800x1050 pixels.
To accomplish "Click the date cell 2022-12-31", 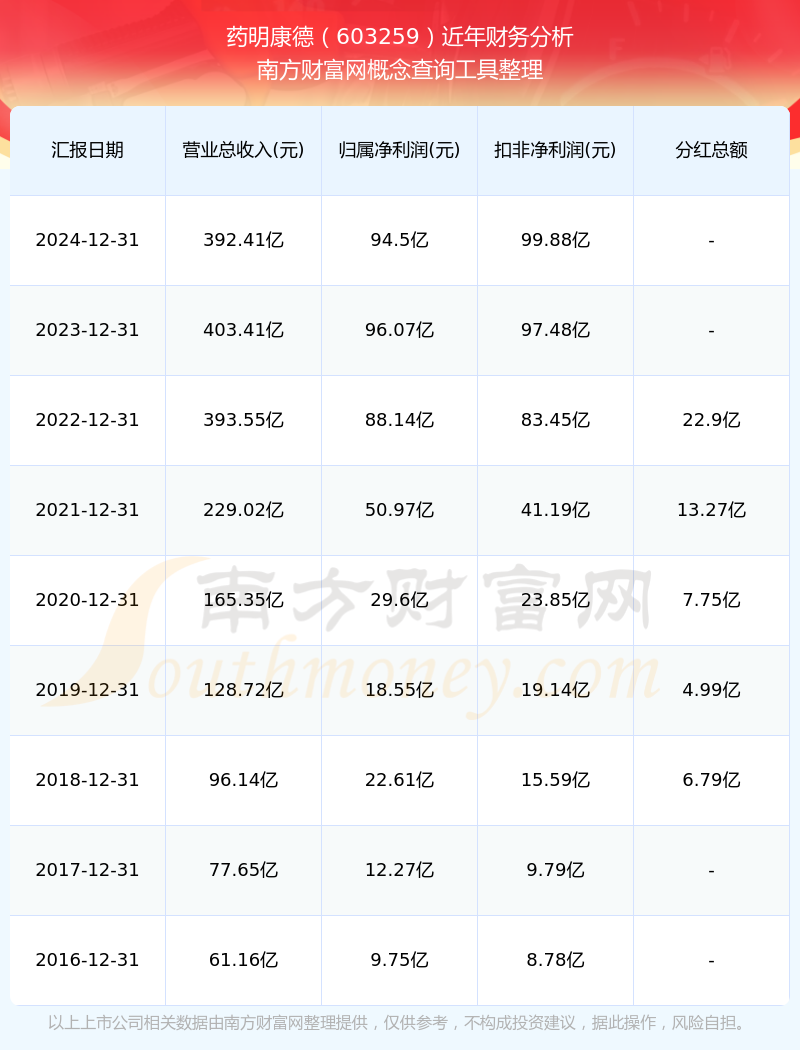I will (88, 420).
